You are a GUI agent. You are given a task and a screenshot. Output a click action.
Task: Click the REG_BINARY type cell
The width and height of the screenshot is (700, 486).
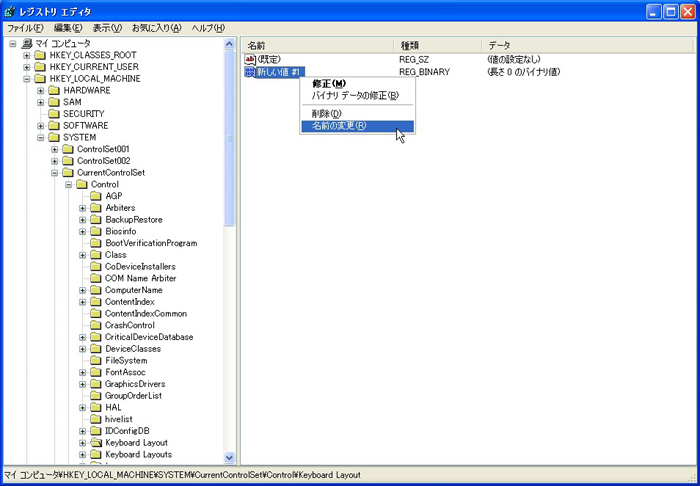pyautogui.click(x=425, y=72)
